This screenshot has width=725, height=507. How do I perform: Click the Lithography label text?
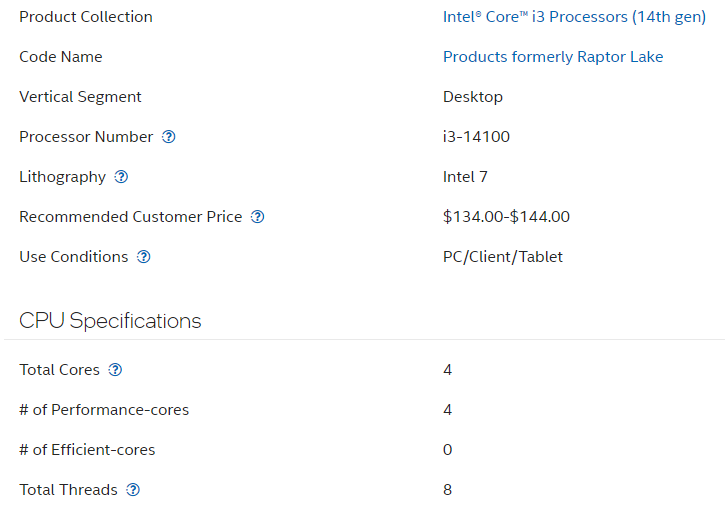(62, 177)
